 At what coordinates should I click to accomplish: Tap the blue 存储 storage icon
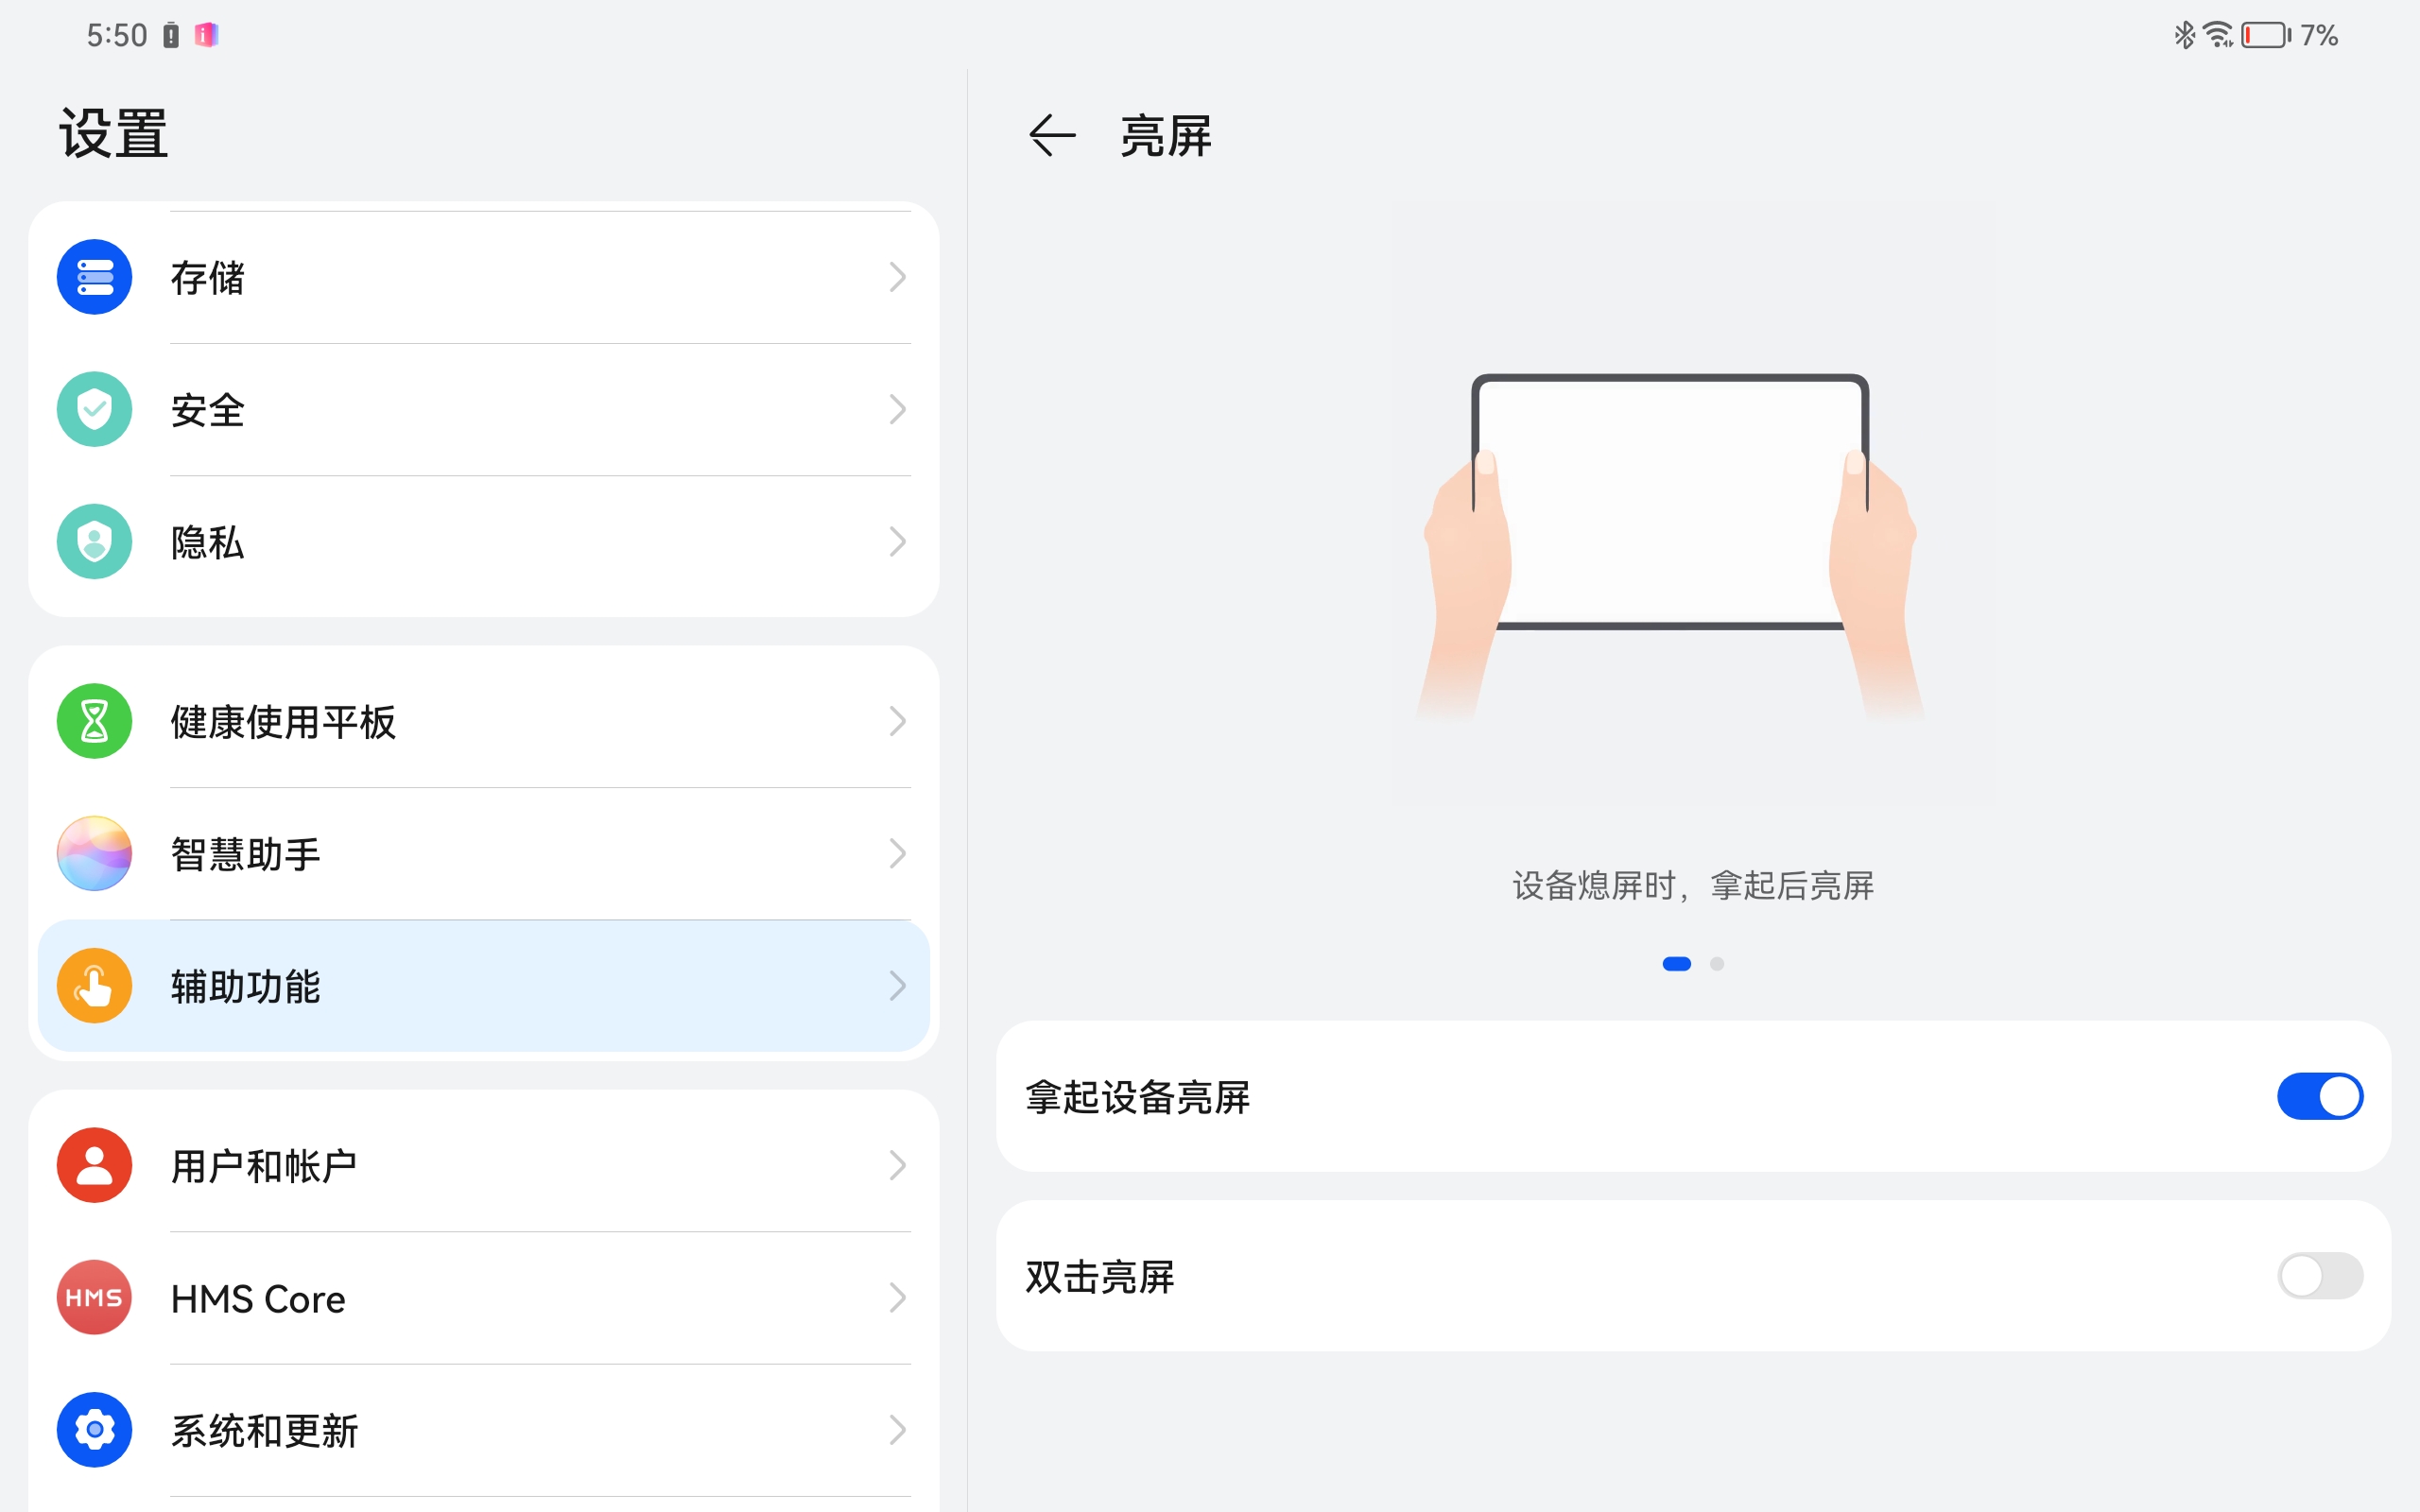pyautogui.click(x=94, y=277)
